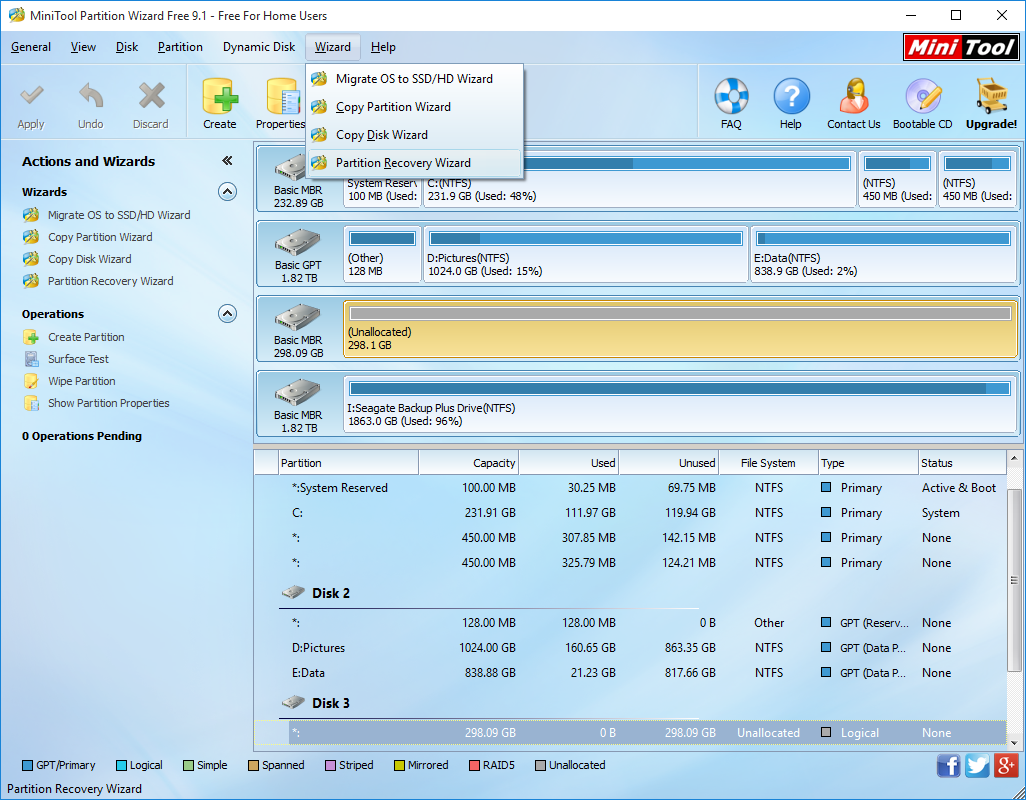Select the System Reserved partition row

click(x=630, y=488)
